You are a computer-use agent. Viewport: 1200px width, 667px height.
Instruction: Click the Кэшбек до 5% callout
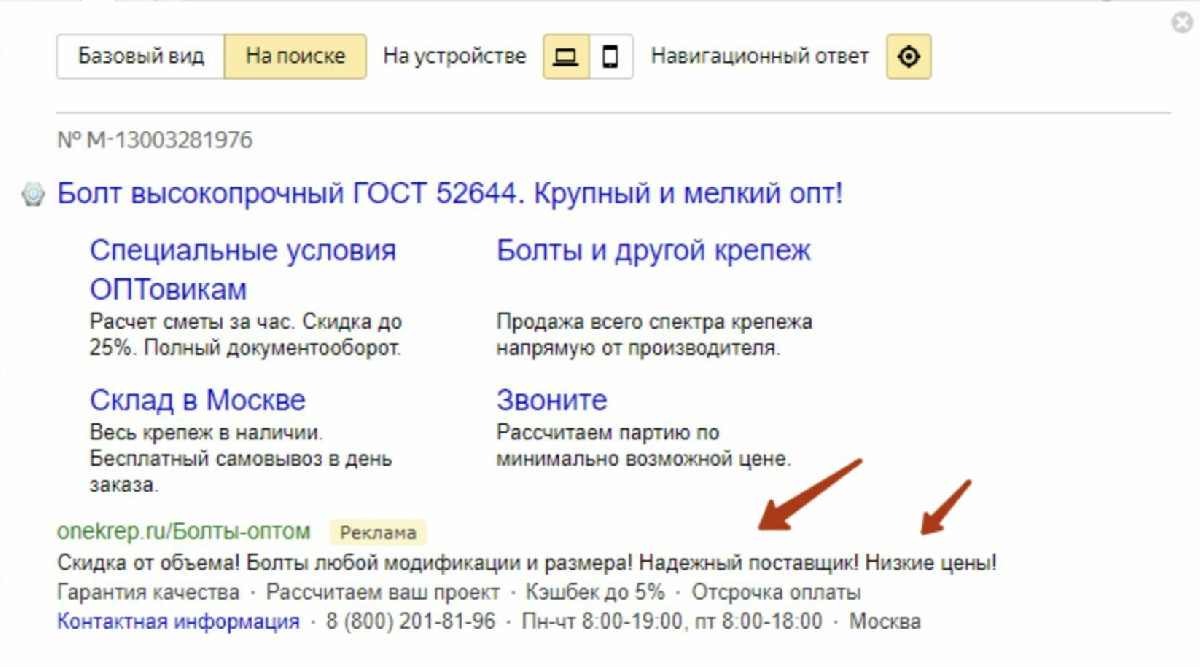[x=593, y=593]
